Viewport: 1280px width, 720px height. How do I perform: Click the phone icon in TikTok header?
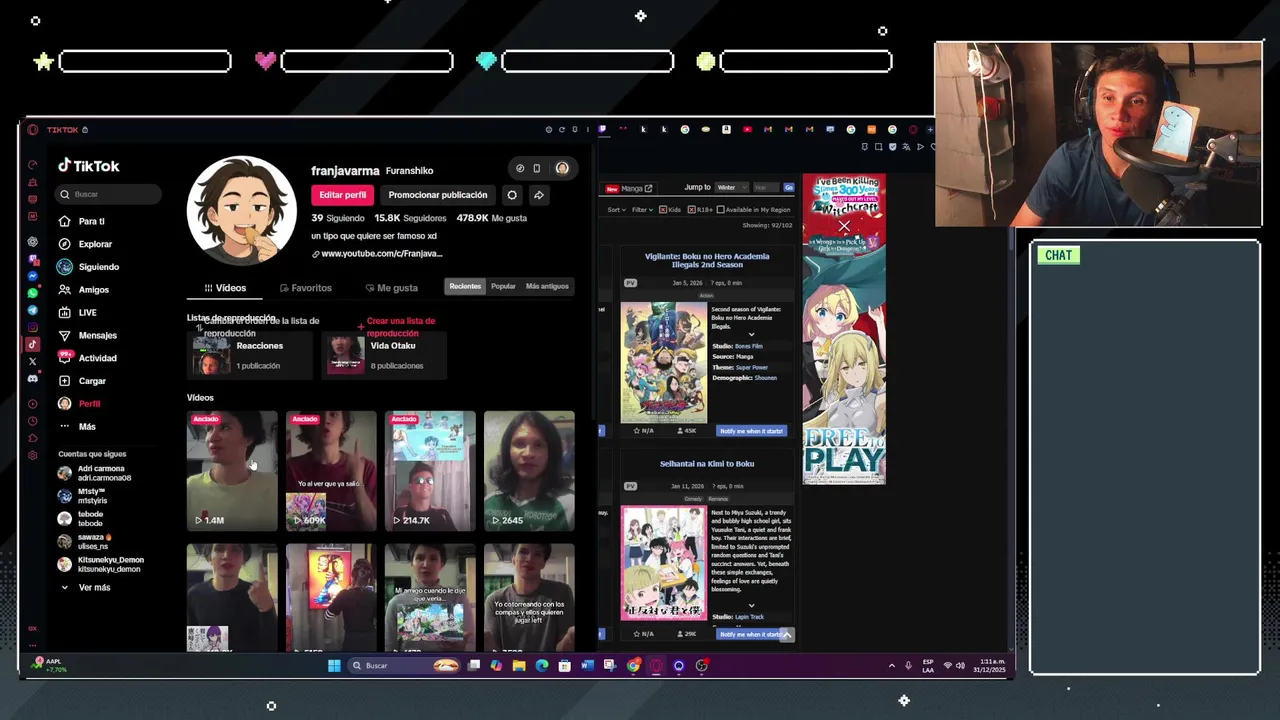pos(536,168)
